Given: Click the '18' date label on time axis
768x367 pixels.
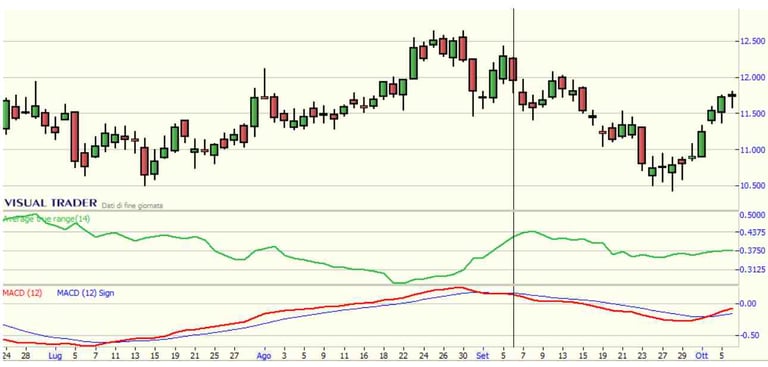Looking at the screenshot, I should [x=383, y=356].
